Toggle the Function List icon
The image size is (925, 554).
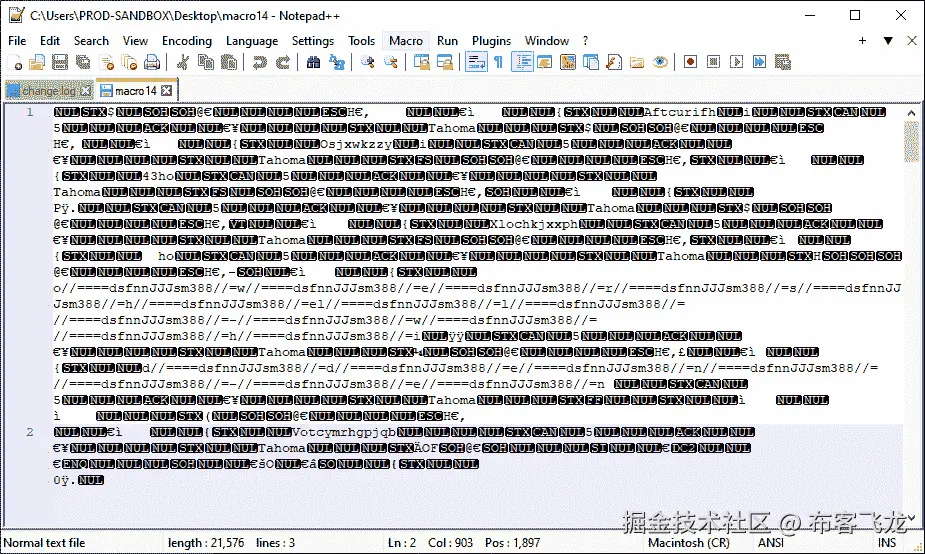pos(614,62)
